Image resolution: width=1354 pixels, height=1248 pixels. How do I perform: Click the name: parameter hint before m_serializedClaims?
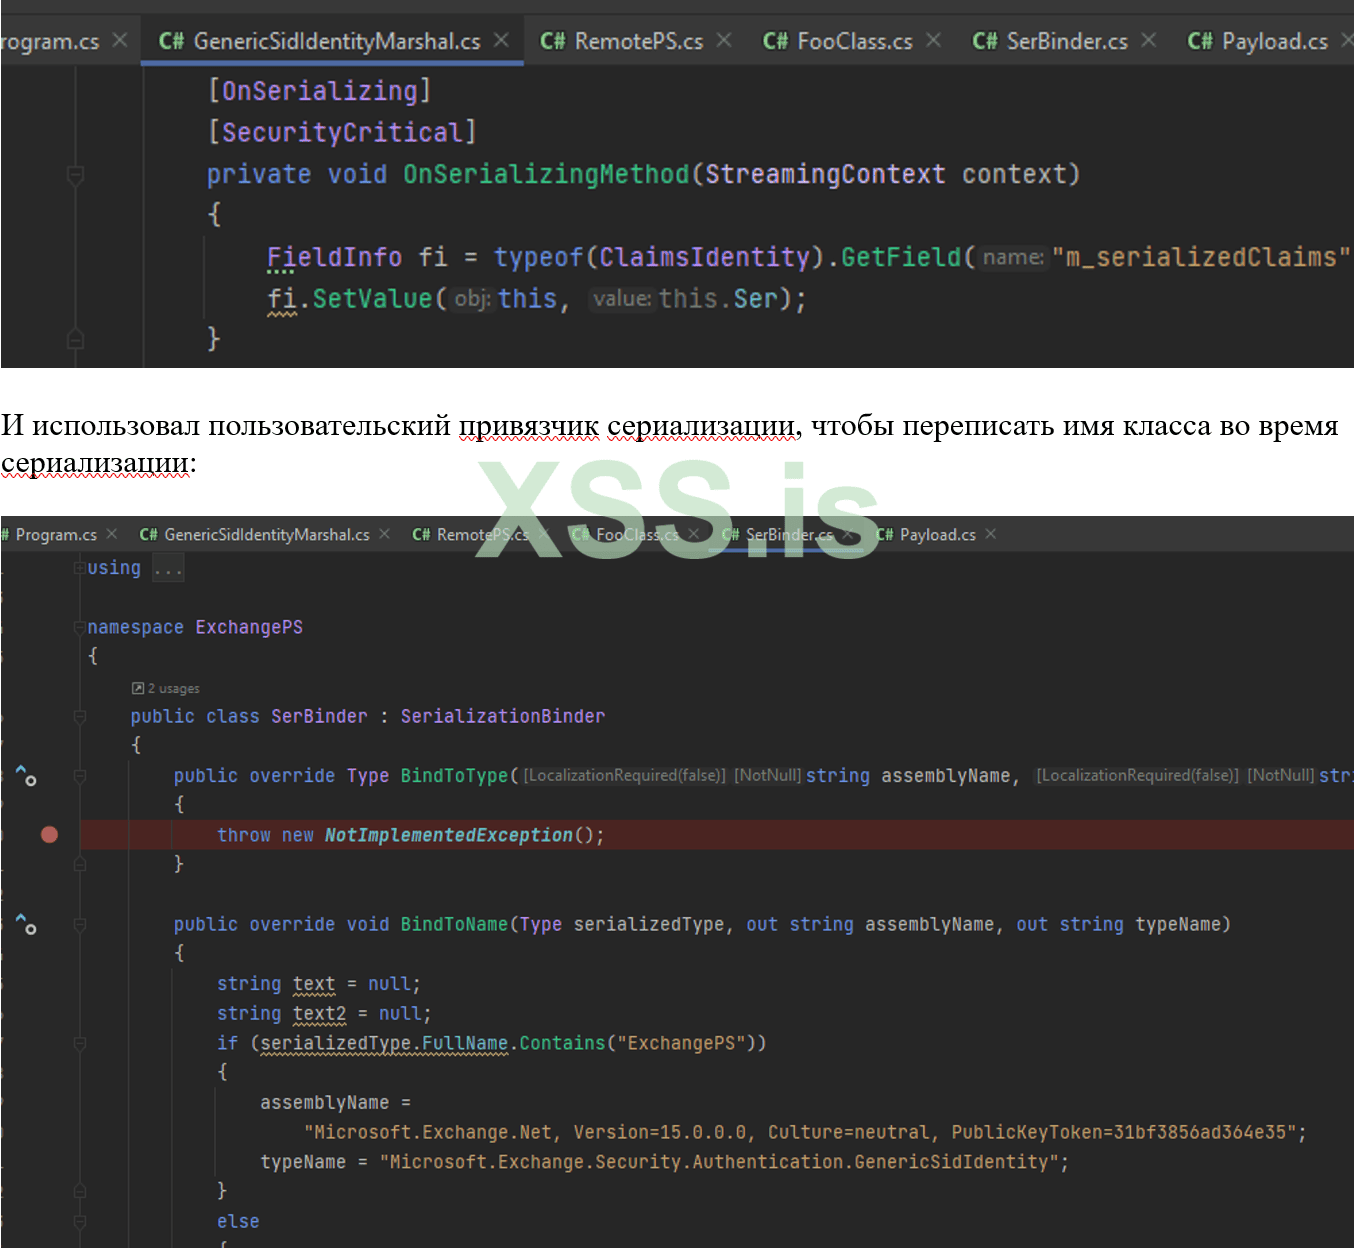click(1012, 257)
